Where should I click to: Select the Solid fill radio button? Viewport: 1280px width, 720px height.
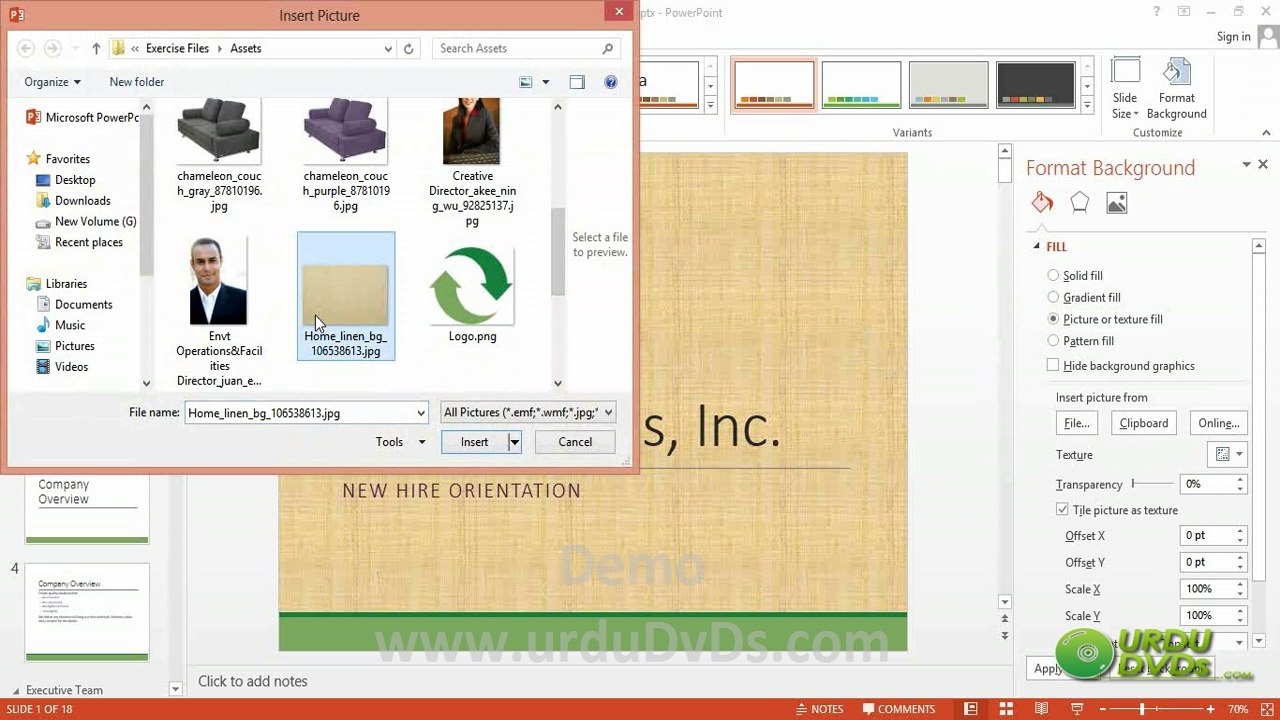(x=1053, y=275)
